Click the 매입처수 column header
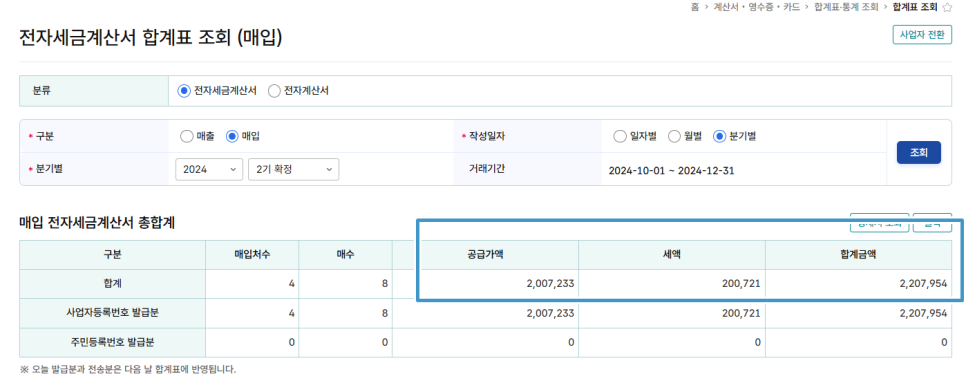 (x=252, y=255)
